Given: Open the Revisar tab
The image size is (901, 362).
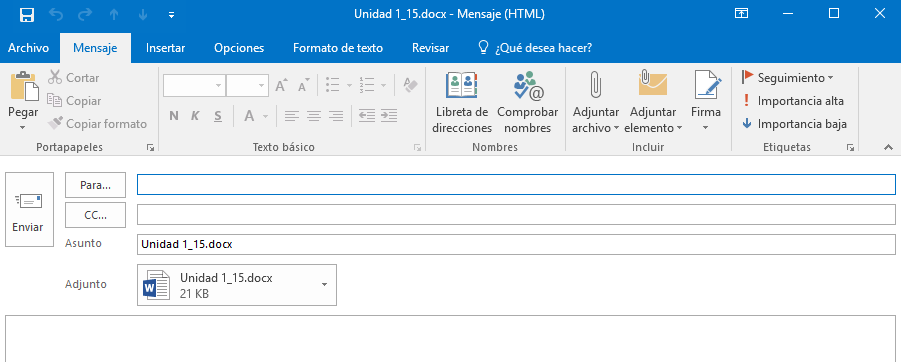Looking at the screenshot, I should pos(430,48).
